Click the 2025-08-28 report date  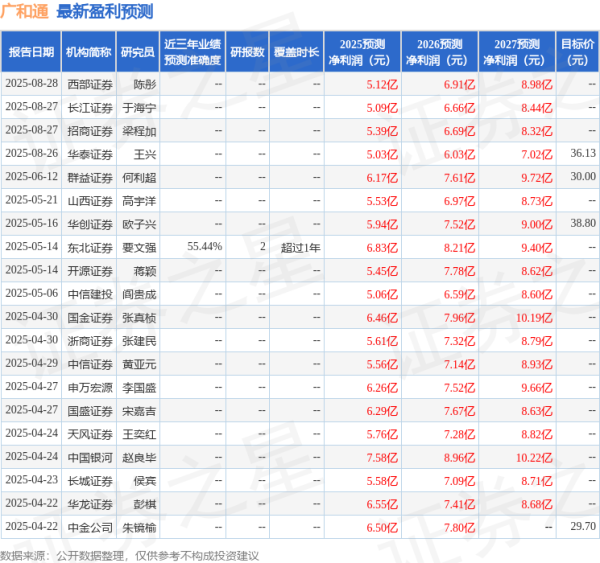[x=31, y=83]
